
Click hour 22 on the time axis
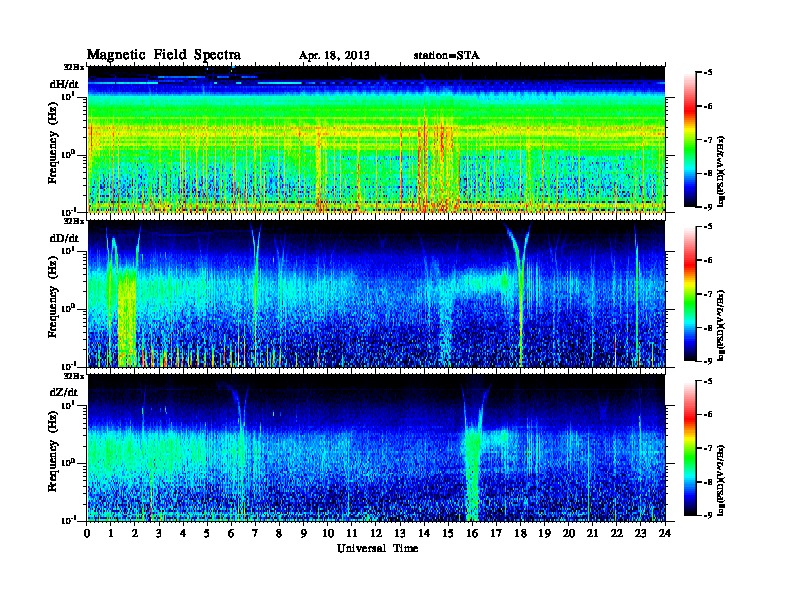click(617, 534)
